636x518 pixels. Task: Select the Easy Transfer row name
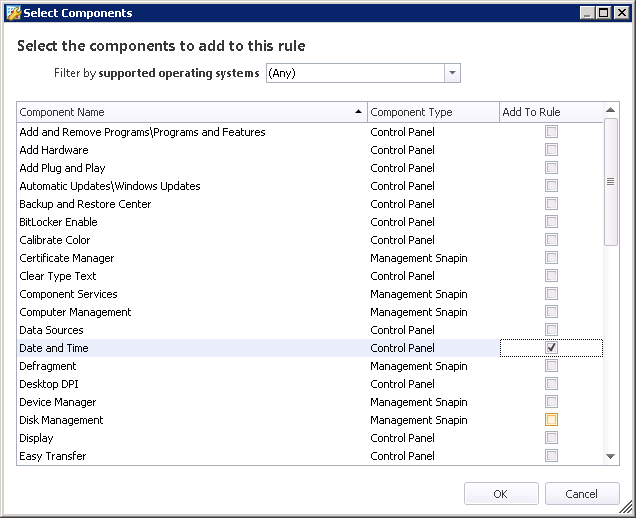53,456
